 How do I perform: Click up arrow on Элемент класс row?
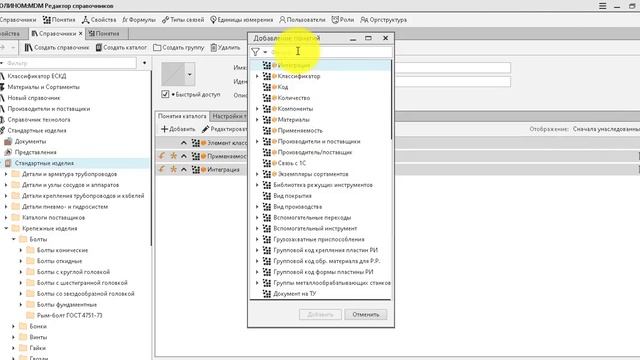[184, 143]
